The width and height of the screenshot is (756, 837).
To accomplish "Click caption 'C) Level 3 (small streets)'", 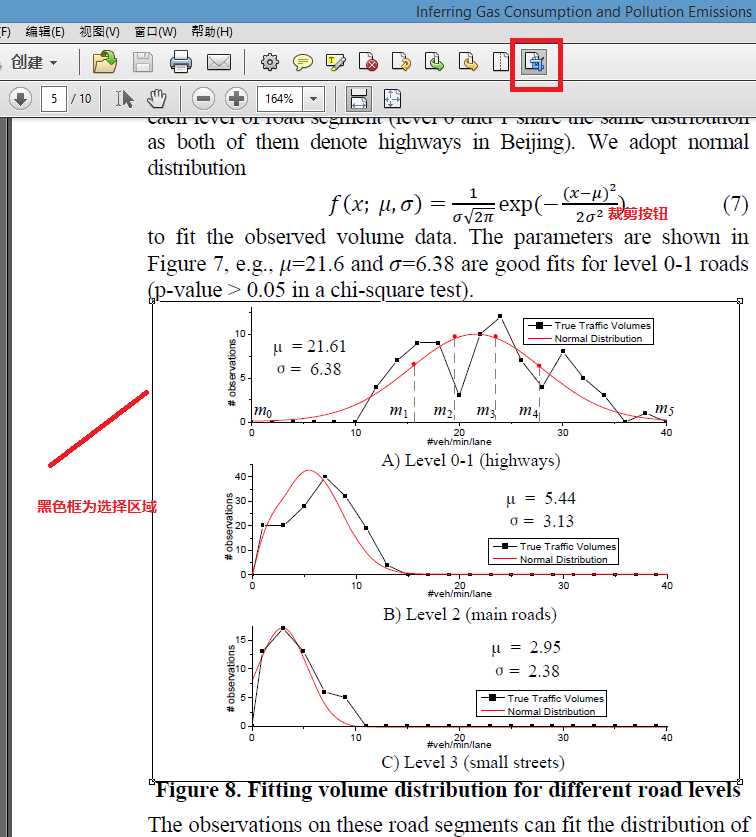I will pos(473,762).
